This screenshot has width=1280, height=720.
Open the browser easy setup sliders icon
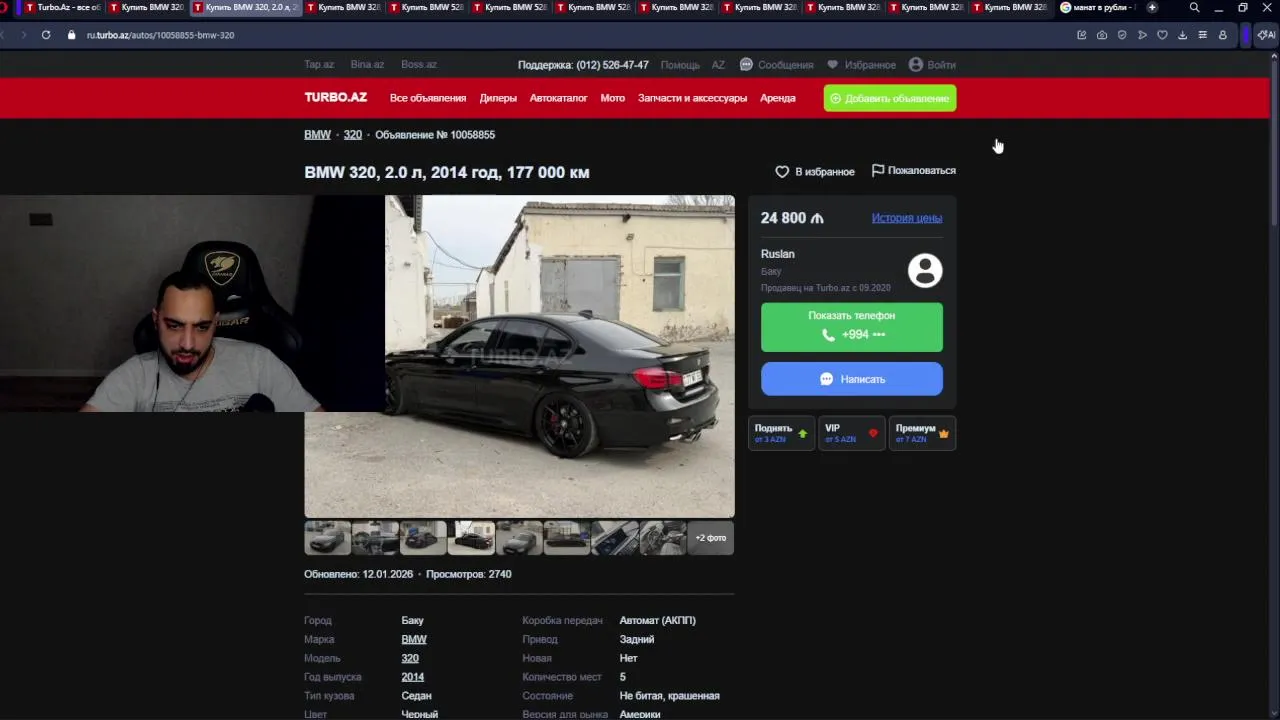1202,35
